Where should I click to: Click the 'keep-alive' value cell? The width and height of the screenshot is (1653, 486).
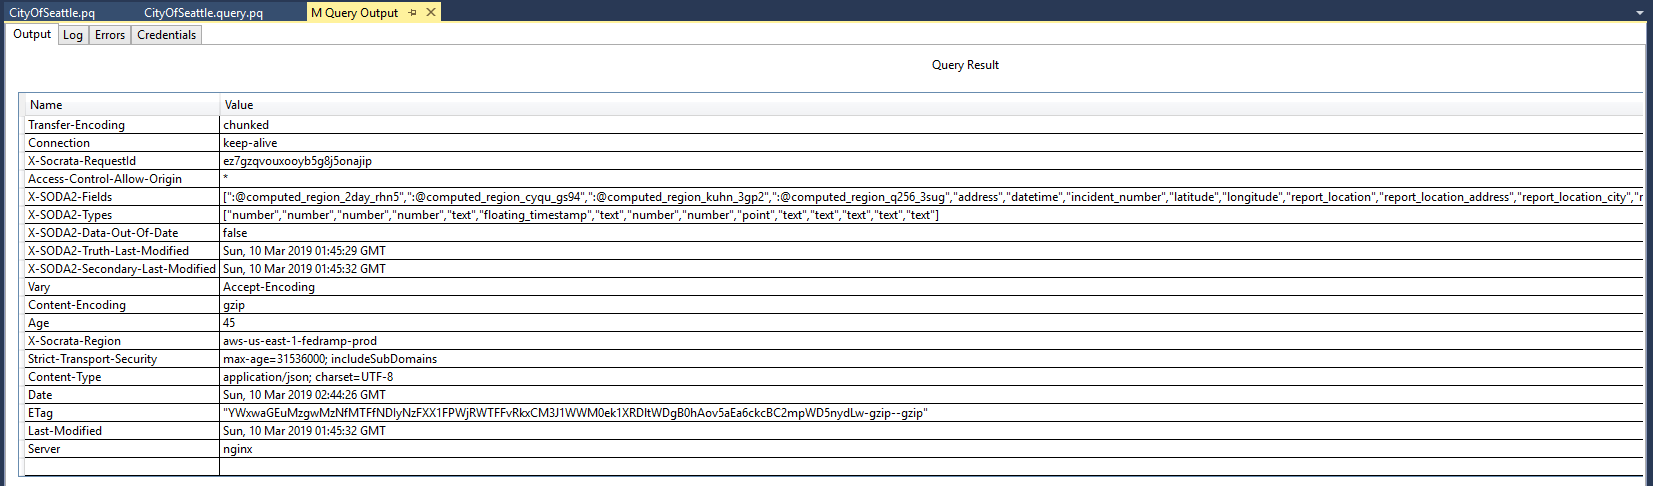[931, 143]
